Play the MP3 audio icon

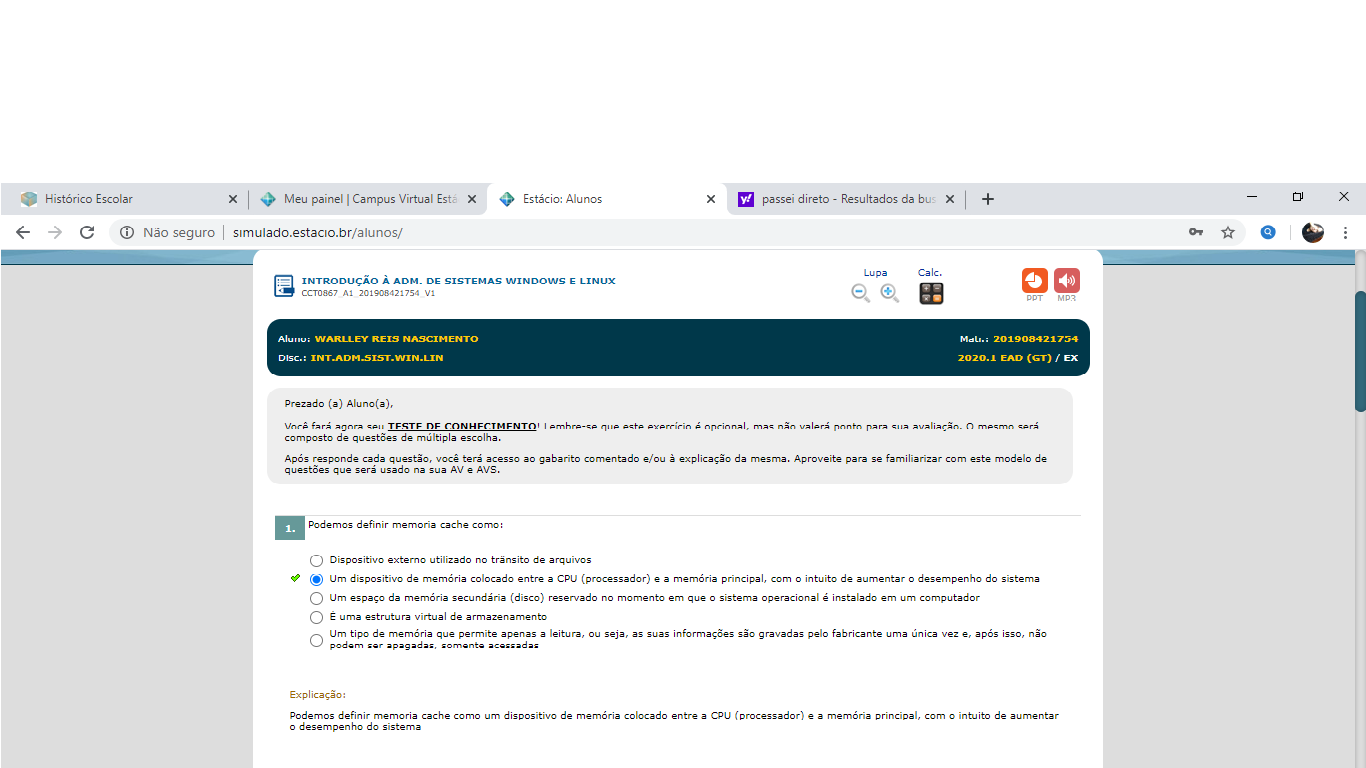[x=1066, y=281]
